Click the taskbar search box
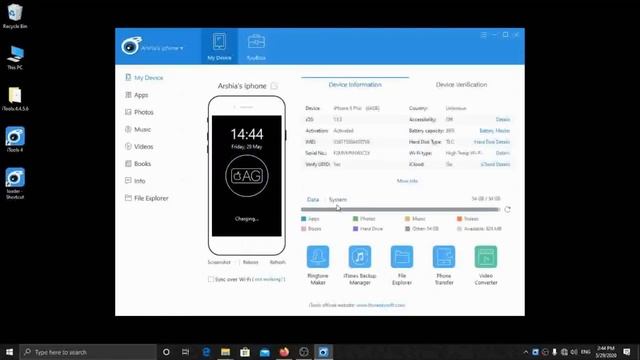 [88, 352]
